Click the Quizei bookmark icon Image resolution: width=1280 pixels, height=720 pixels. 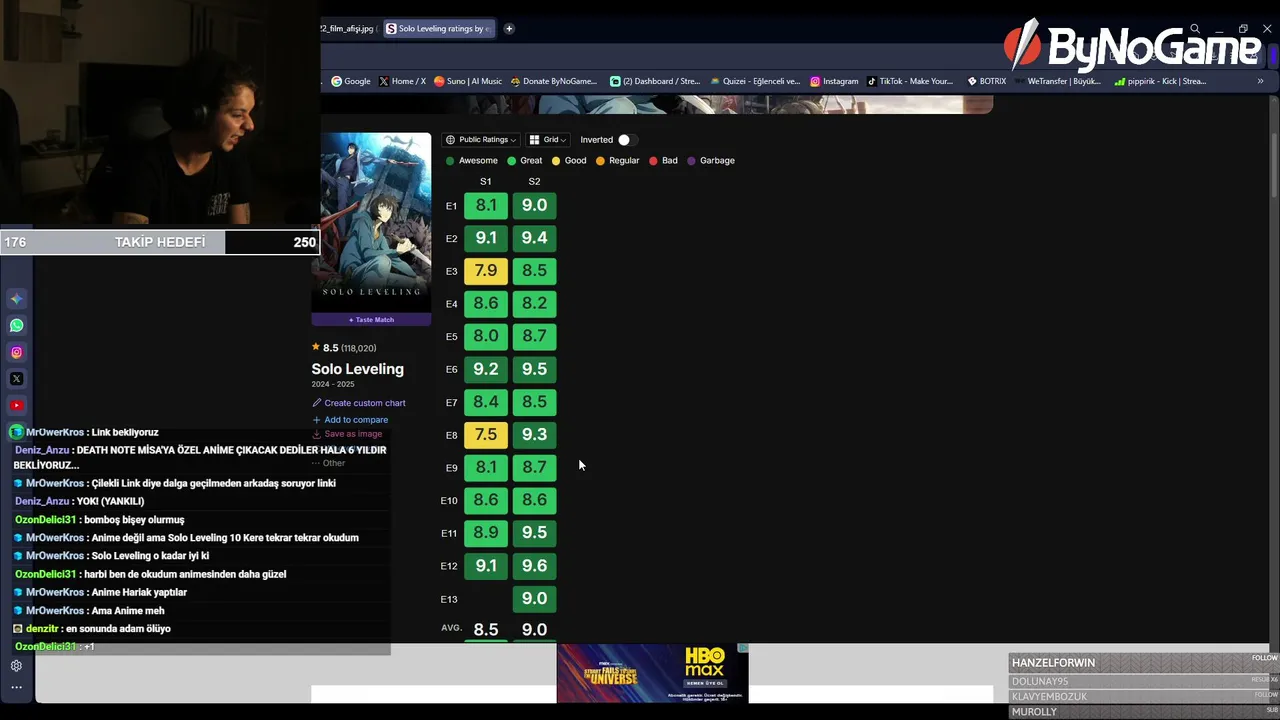tap(715, 81)
